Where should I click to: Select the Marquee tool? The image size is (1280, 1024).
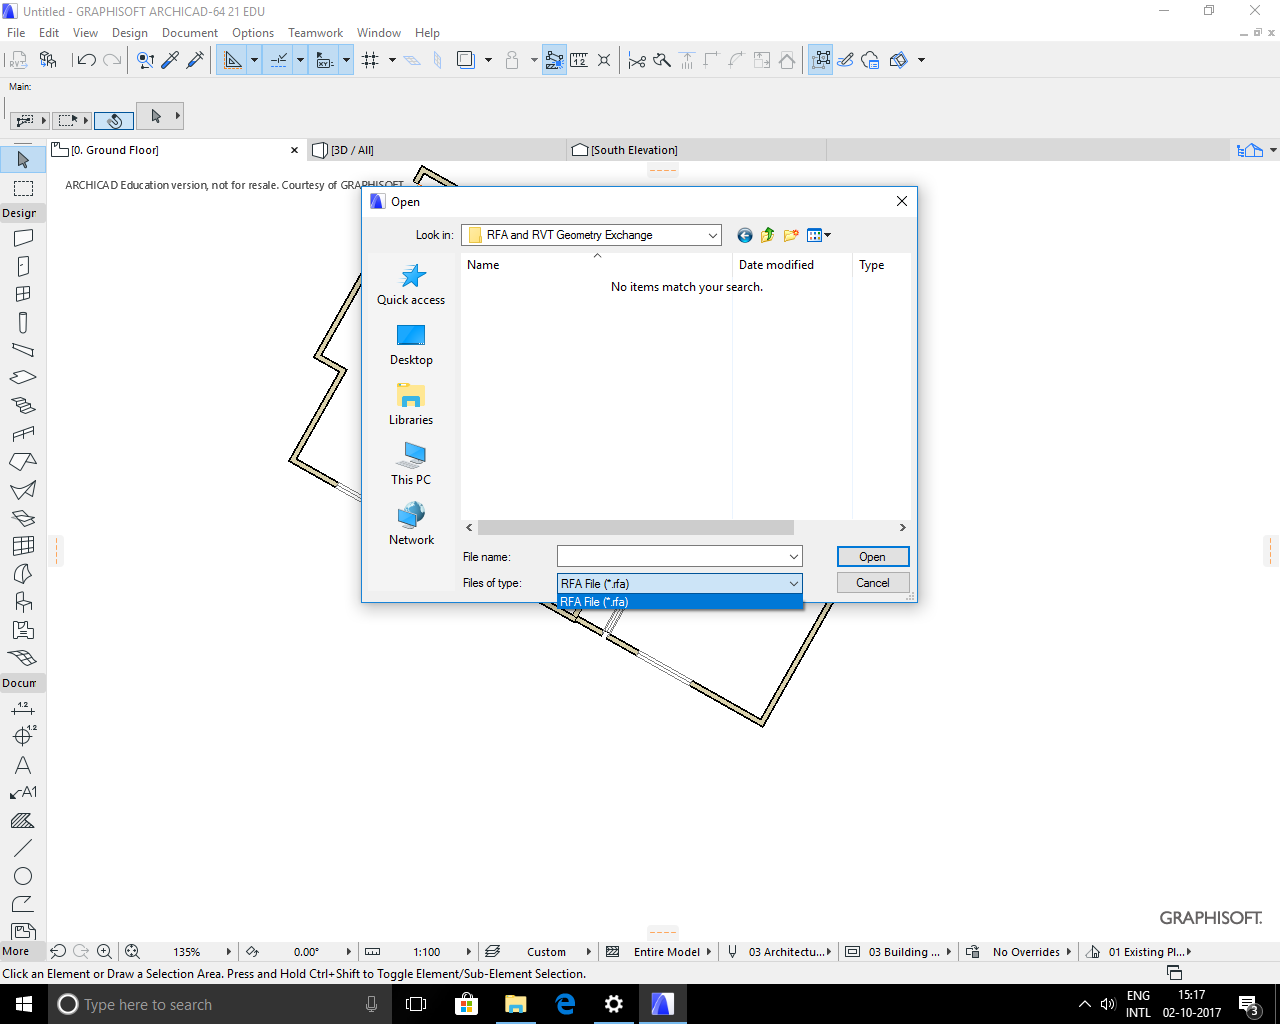tap(23, 188)
